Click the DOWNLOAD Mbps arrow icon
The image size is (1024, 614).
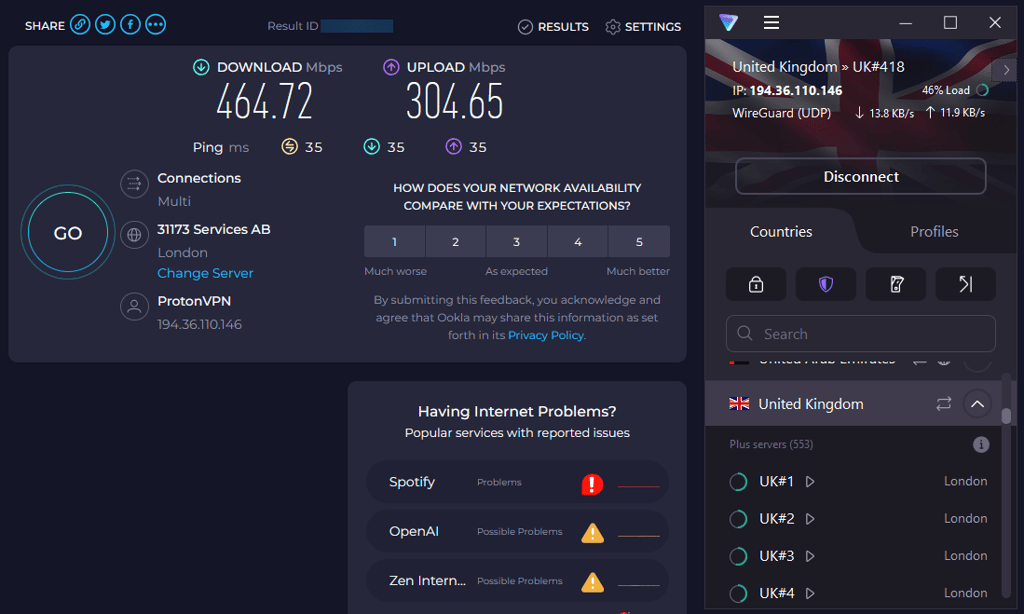pos(201,67)
